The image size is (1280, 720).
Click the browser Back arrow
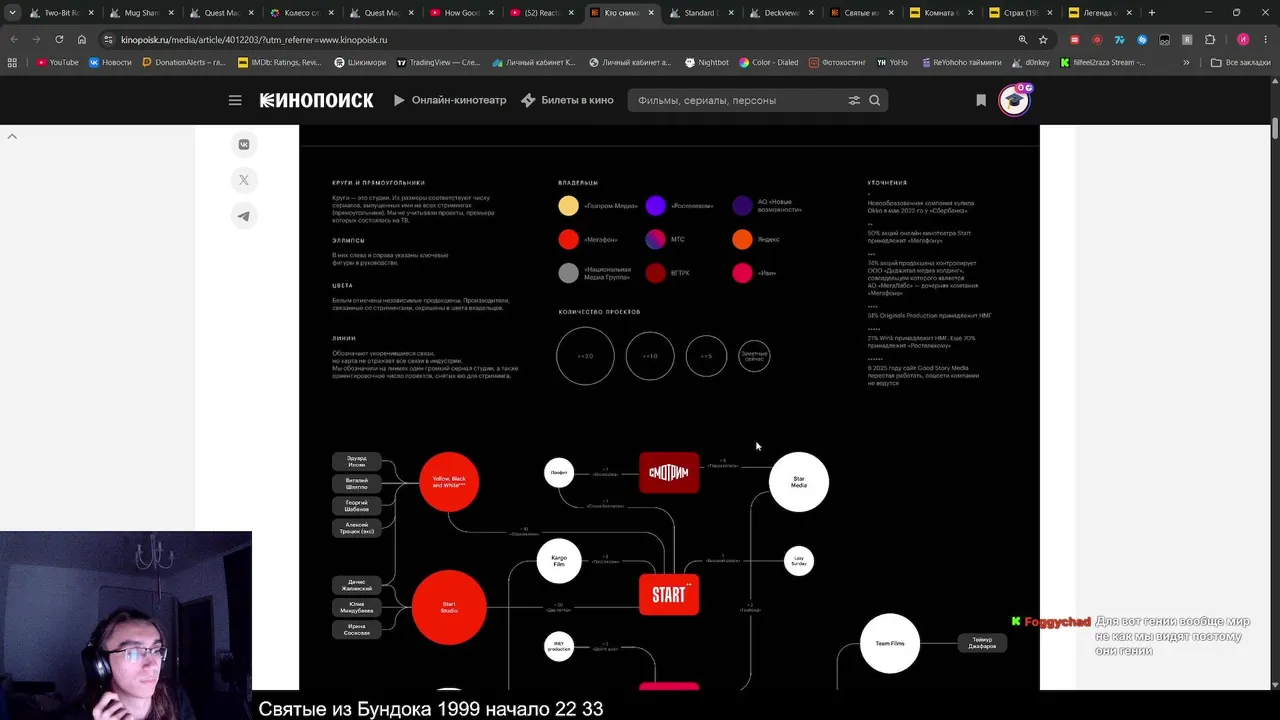pos(14,39)
